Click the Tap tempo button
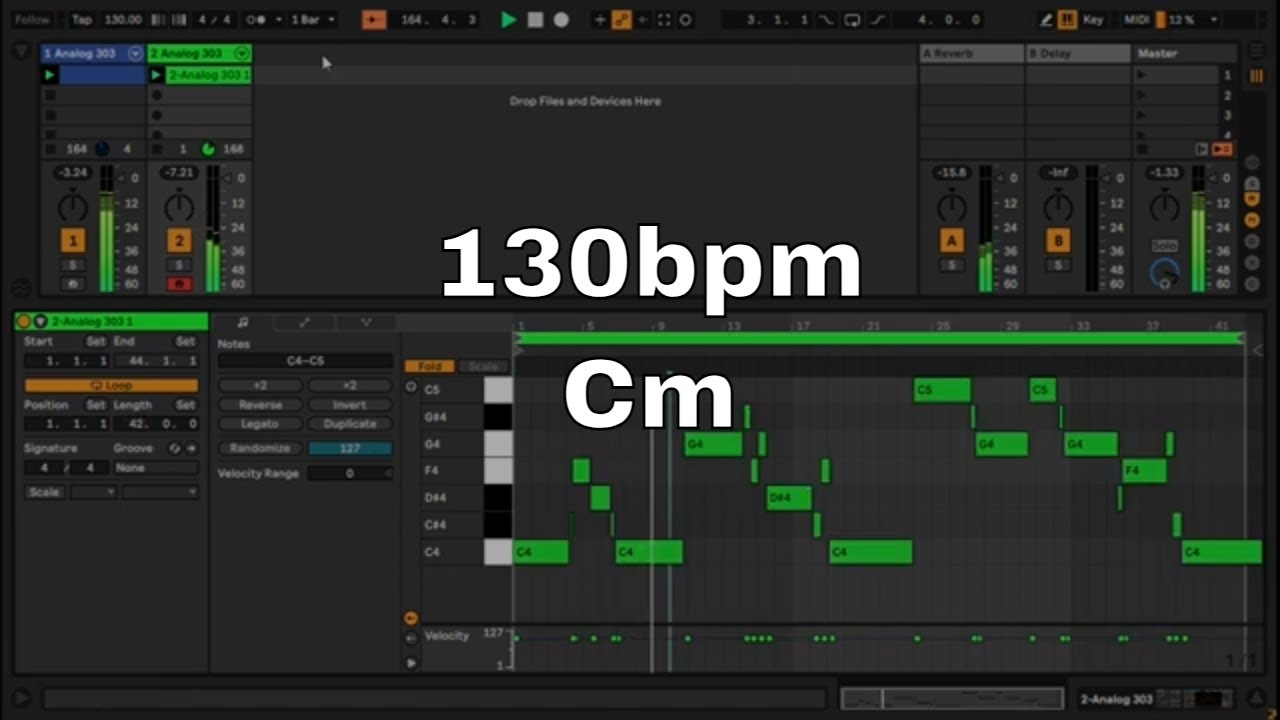This screenshot has width=1280, height=720. 82,20
